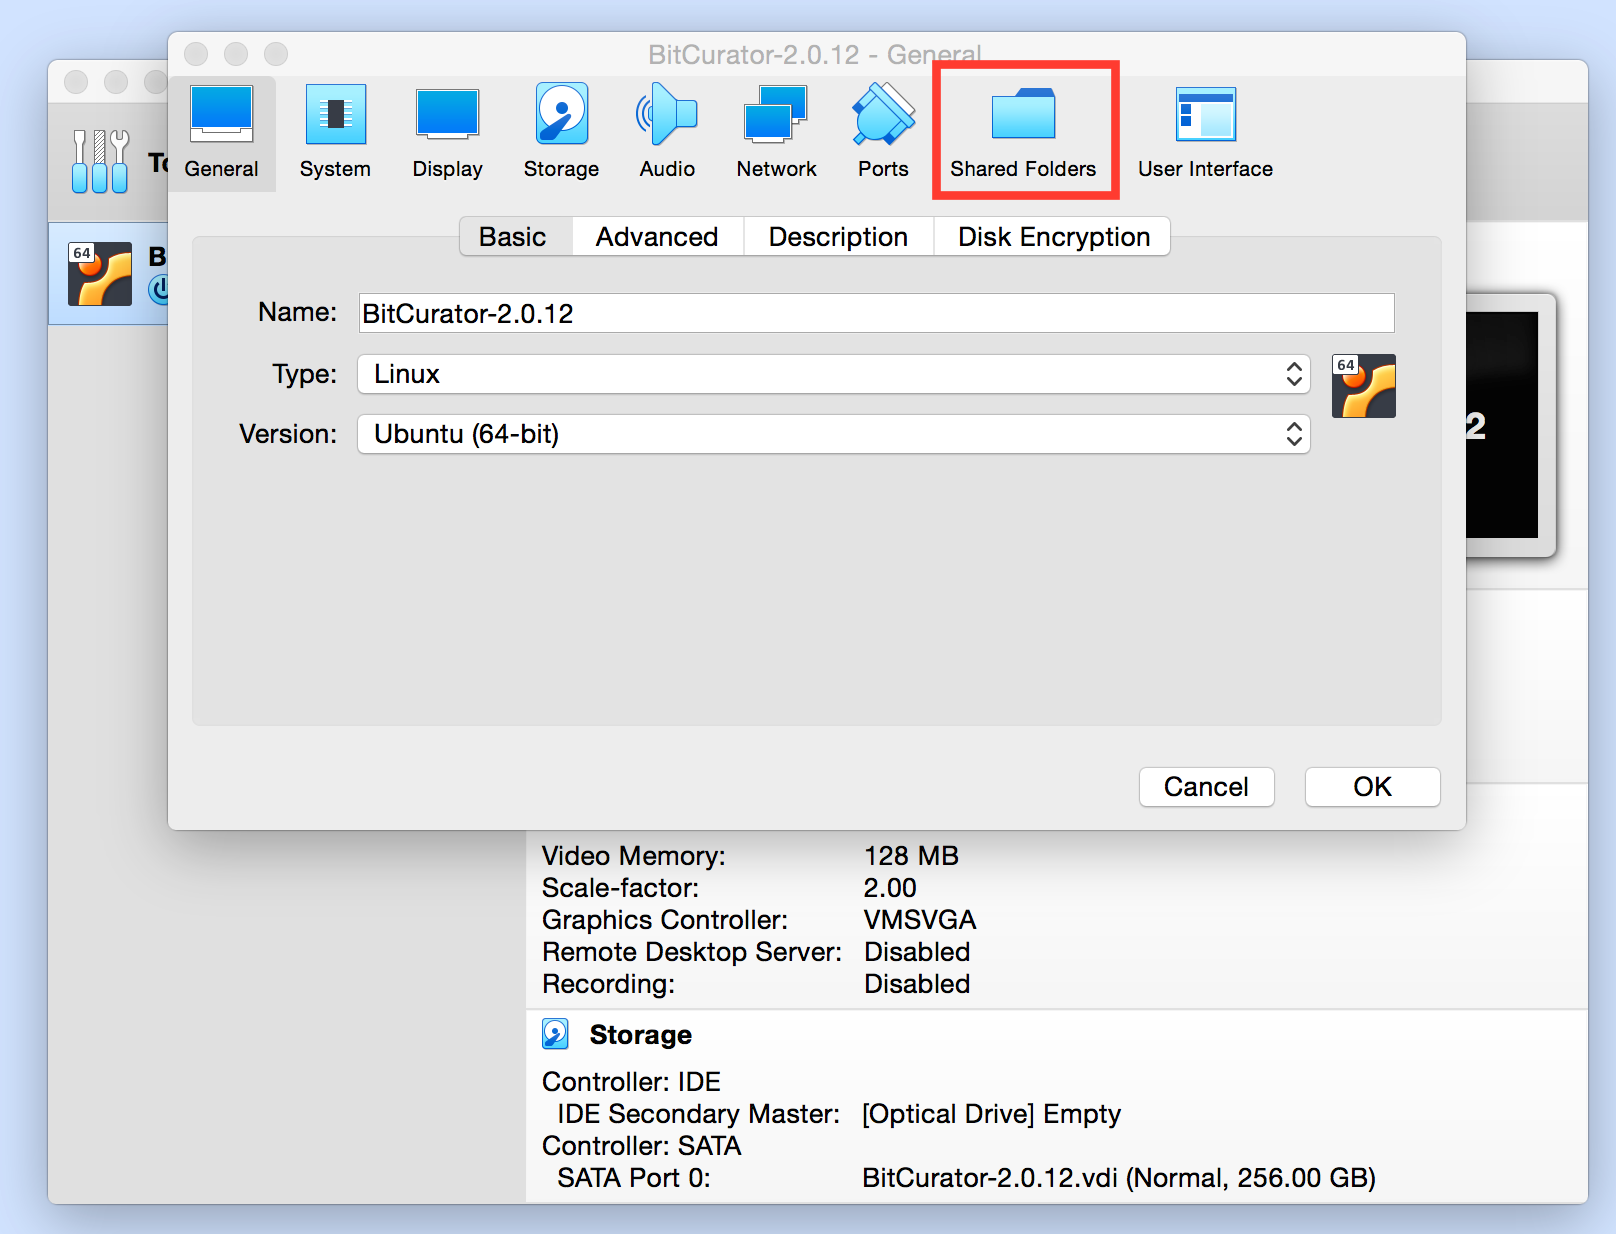Open the Audio settings section

tap(667, 133)
